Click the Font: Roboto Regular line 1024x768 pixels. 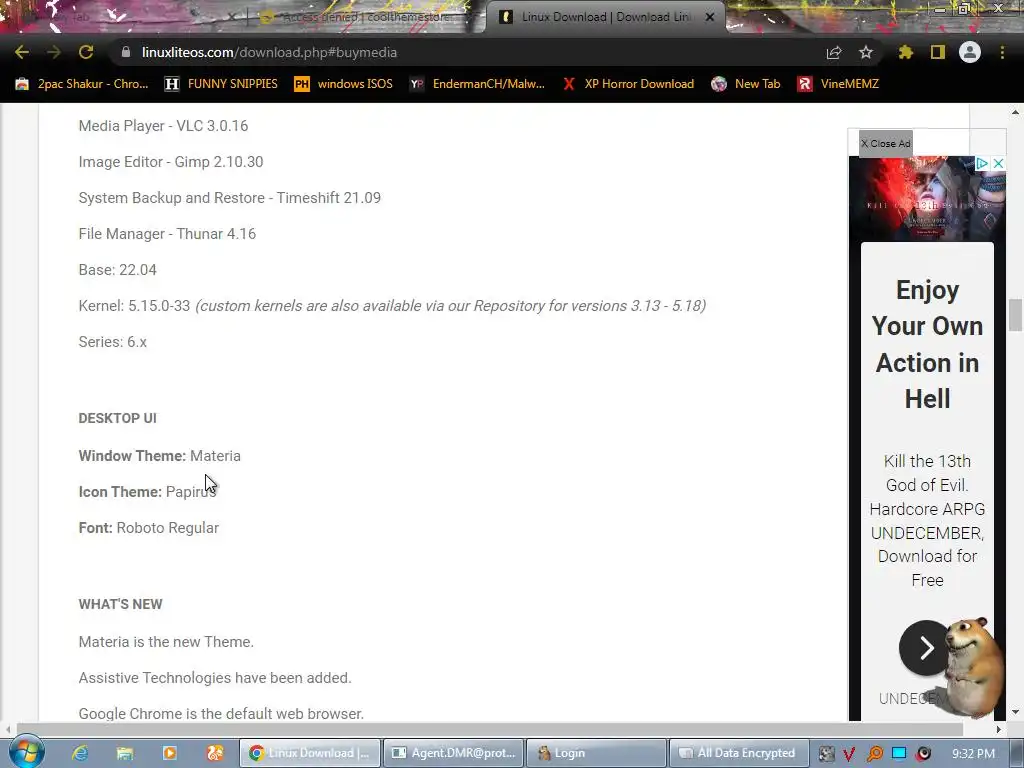(x=149, y=528)
